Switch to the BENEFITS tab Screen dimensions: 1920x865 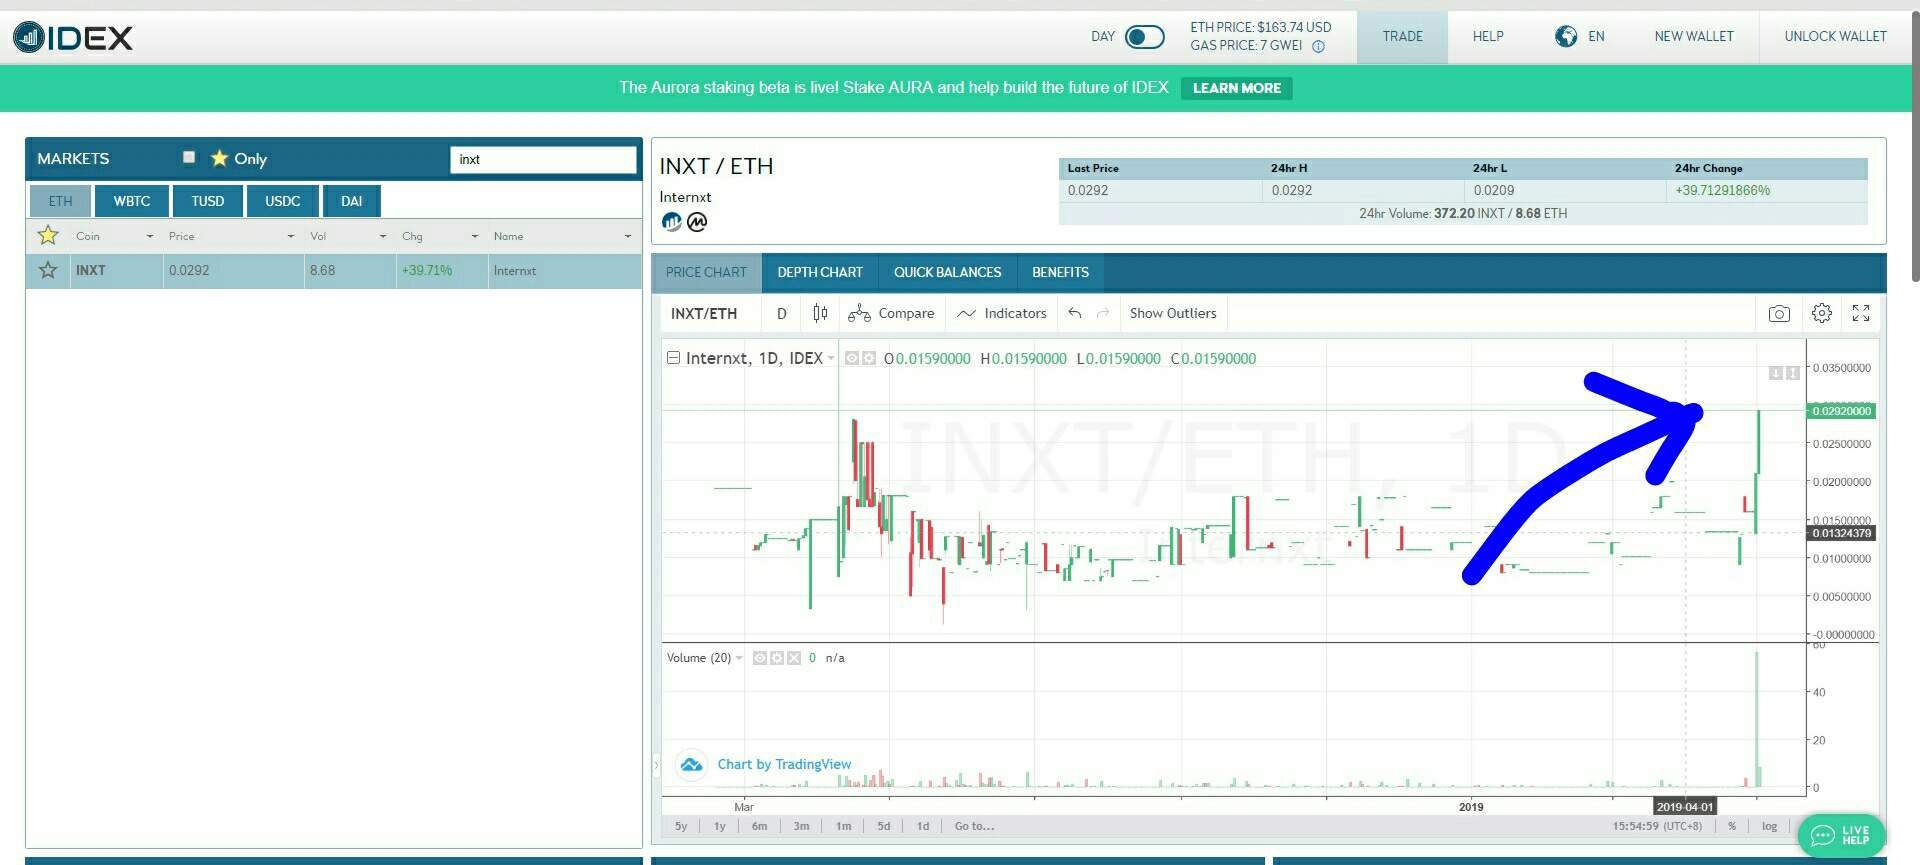click(x=1060, y=272)
